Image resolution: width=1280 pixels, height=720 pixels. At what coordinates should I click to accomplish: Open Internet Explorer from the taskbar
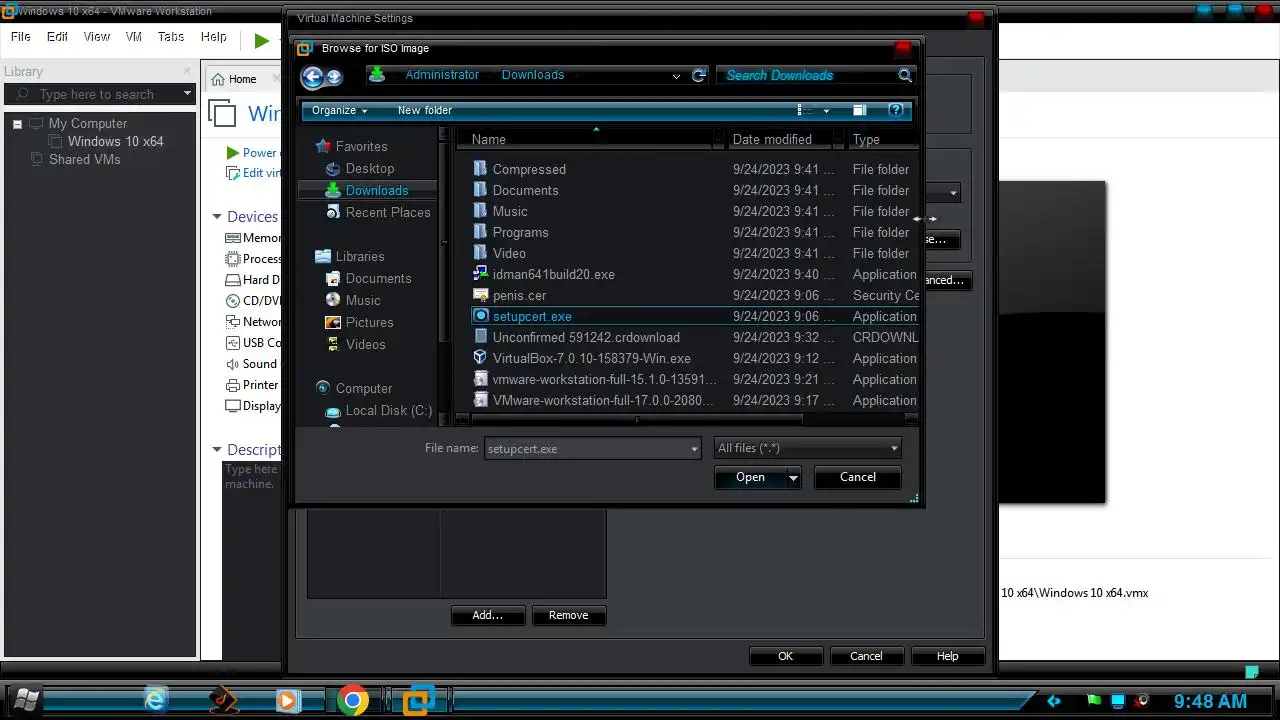155,700
